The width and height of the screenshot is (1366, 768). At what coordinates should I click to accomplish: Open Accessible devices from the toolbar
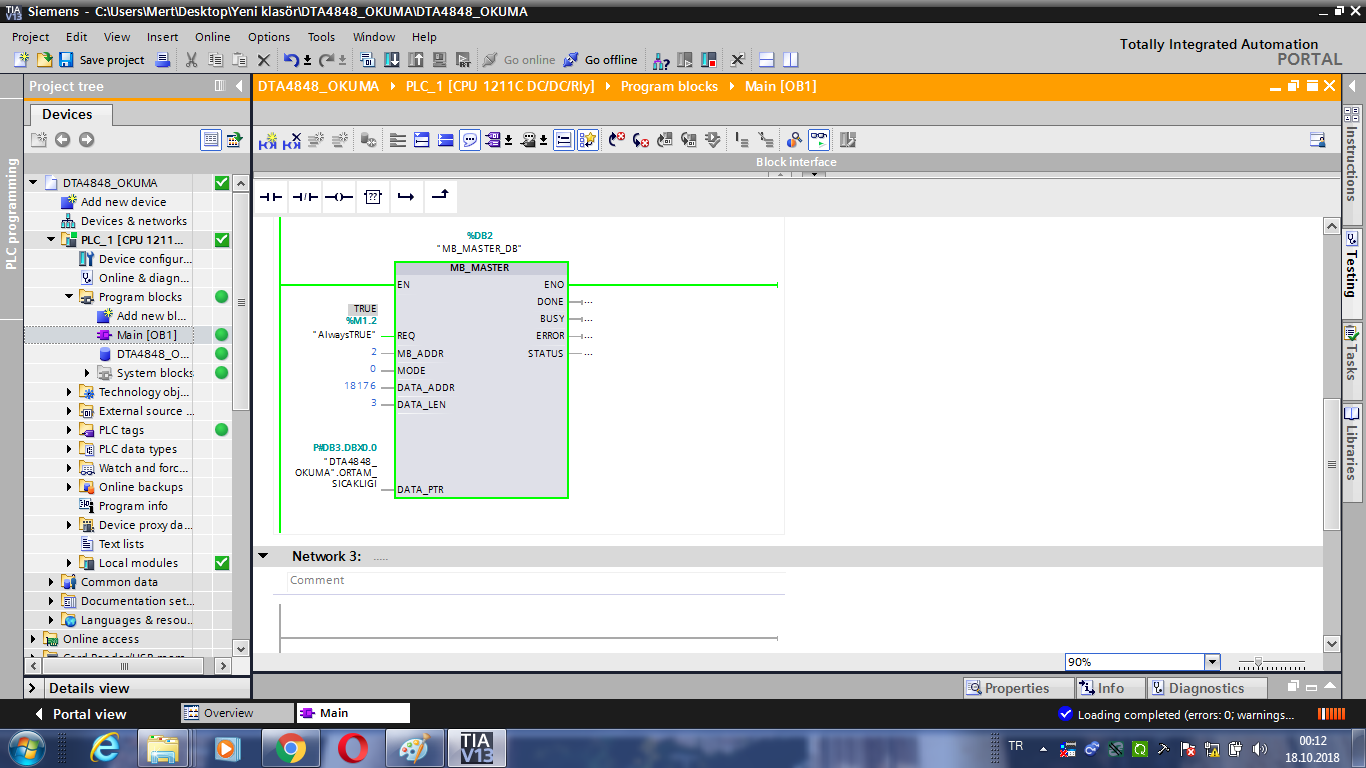point(661,60)
